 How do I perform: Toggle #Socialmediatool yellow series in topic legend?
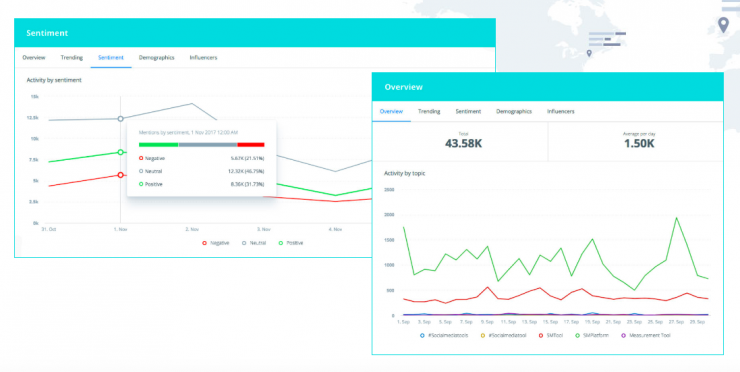503,336
